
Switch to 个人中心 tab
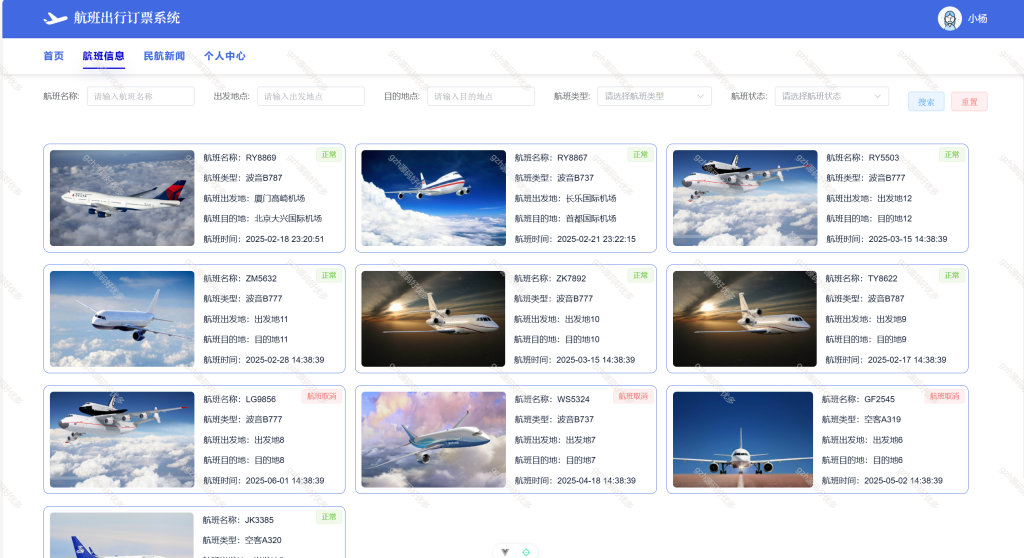pyautogui.click(x=225, y=56)
